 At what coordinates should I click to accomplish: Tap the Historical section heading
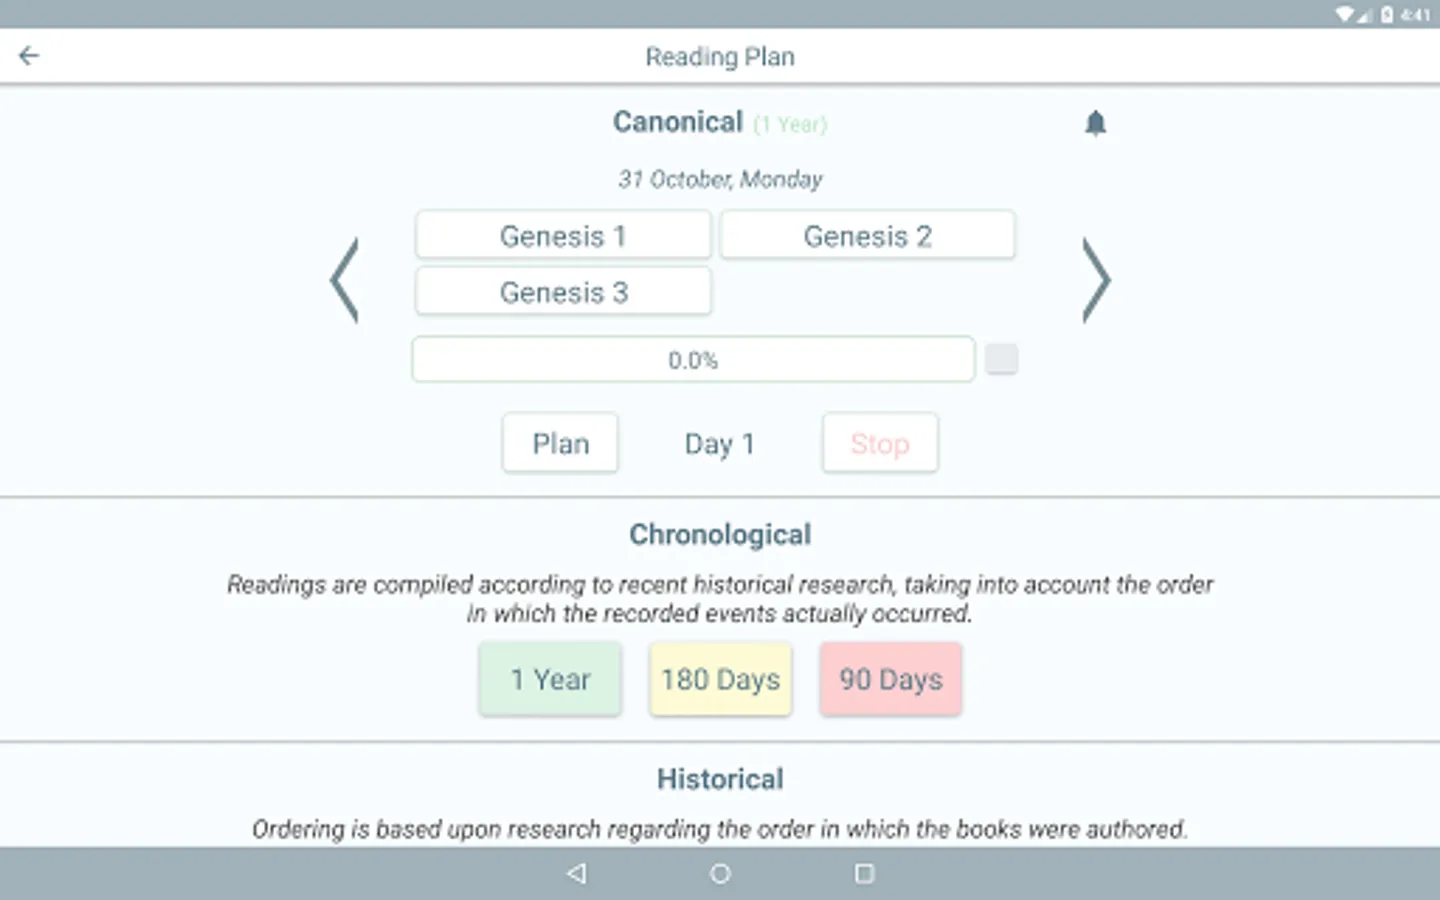click(x=720, y=779)
